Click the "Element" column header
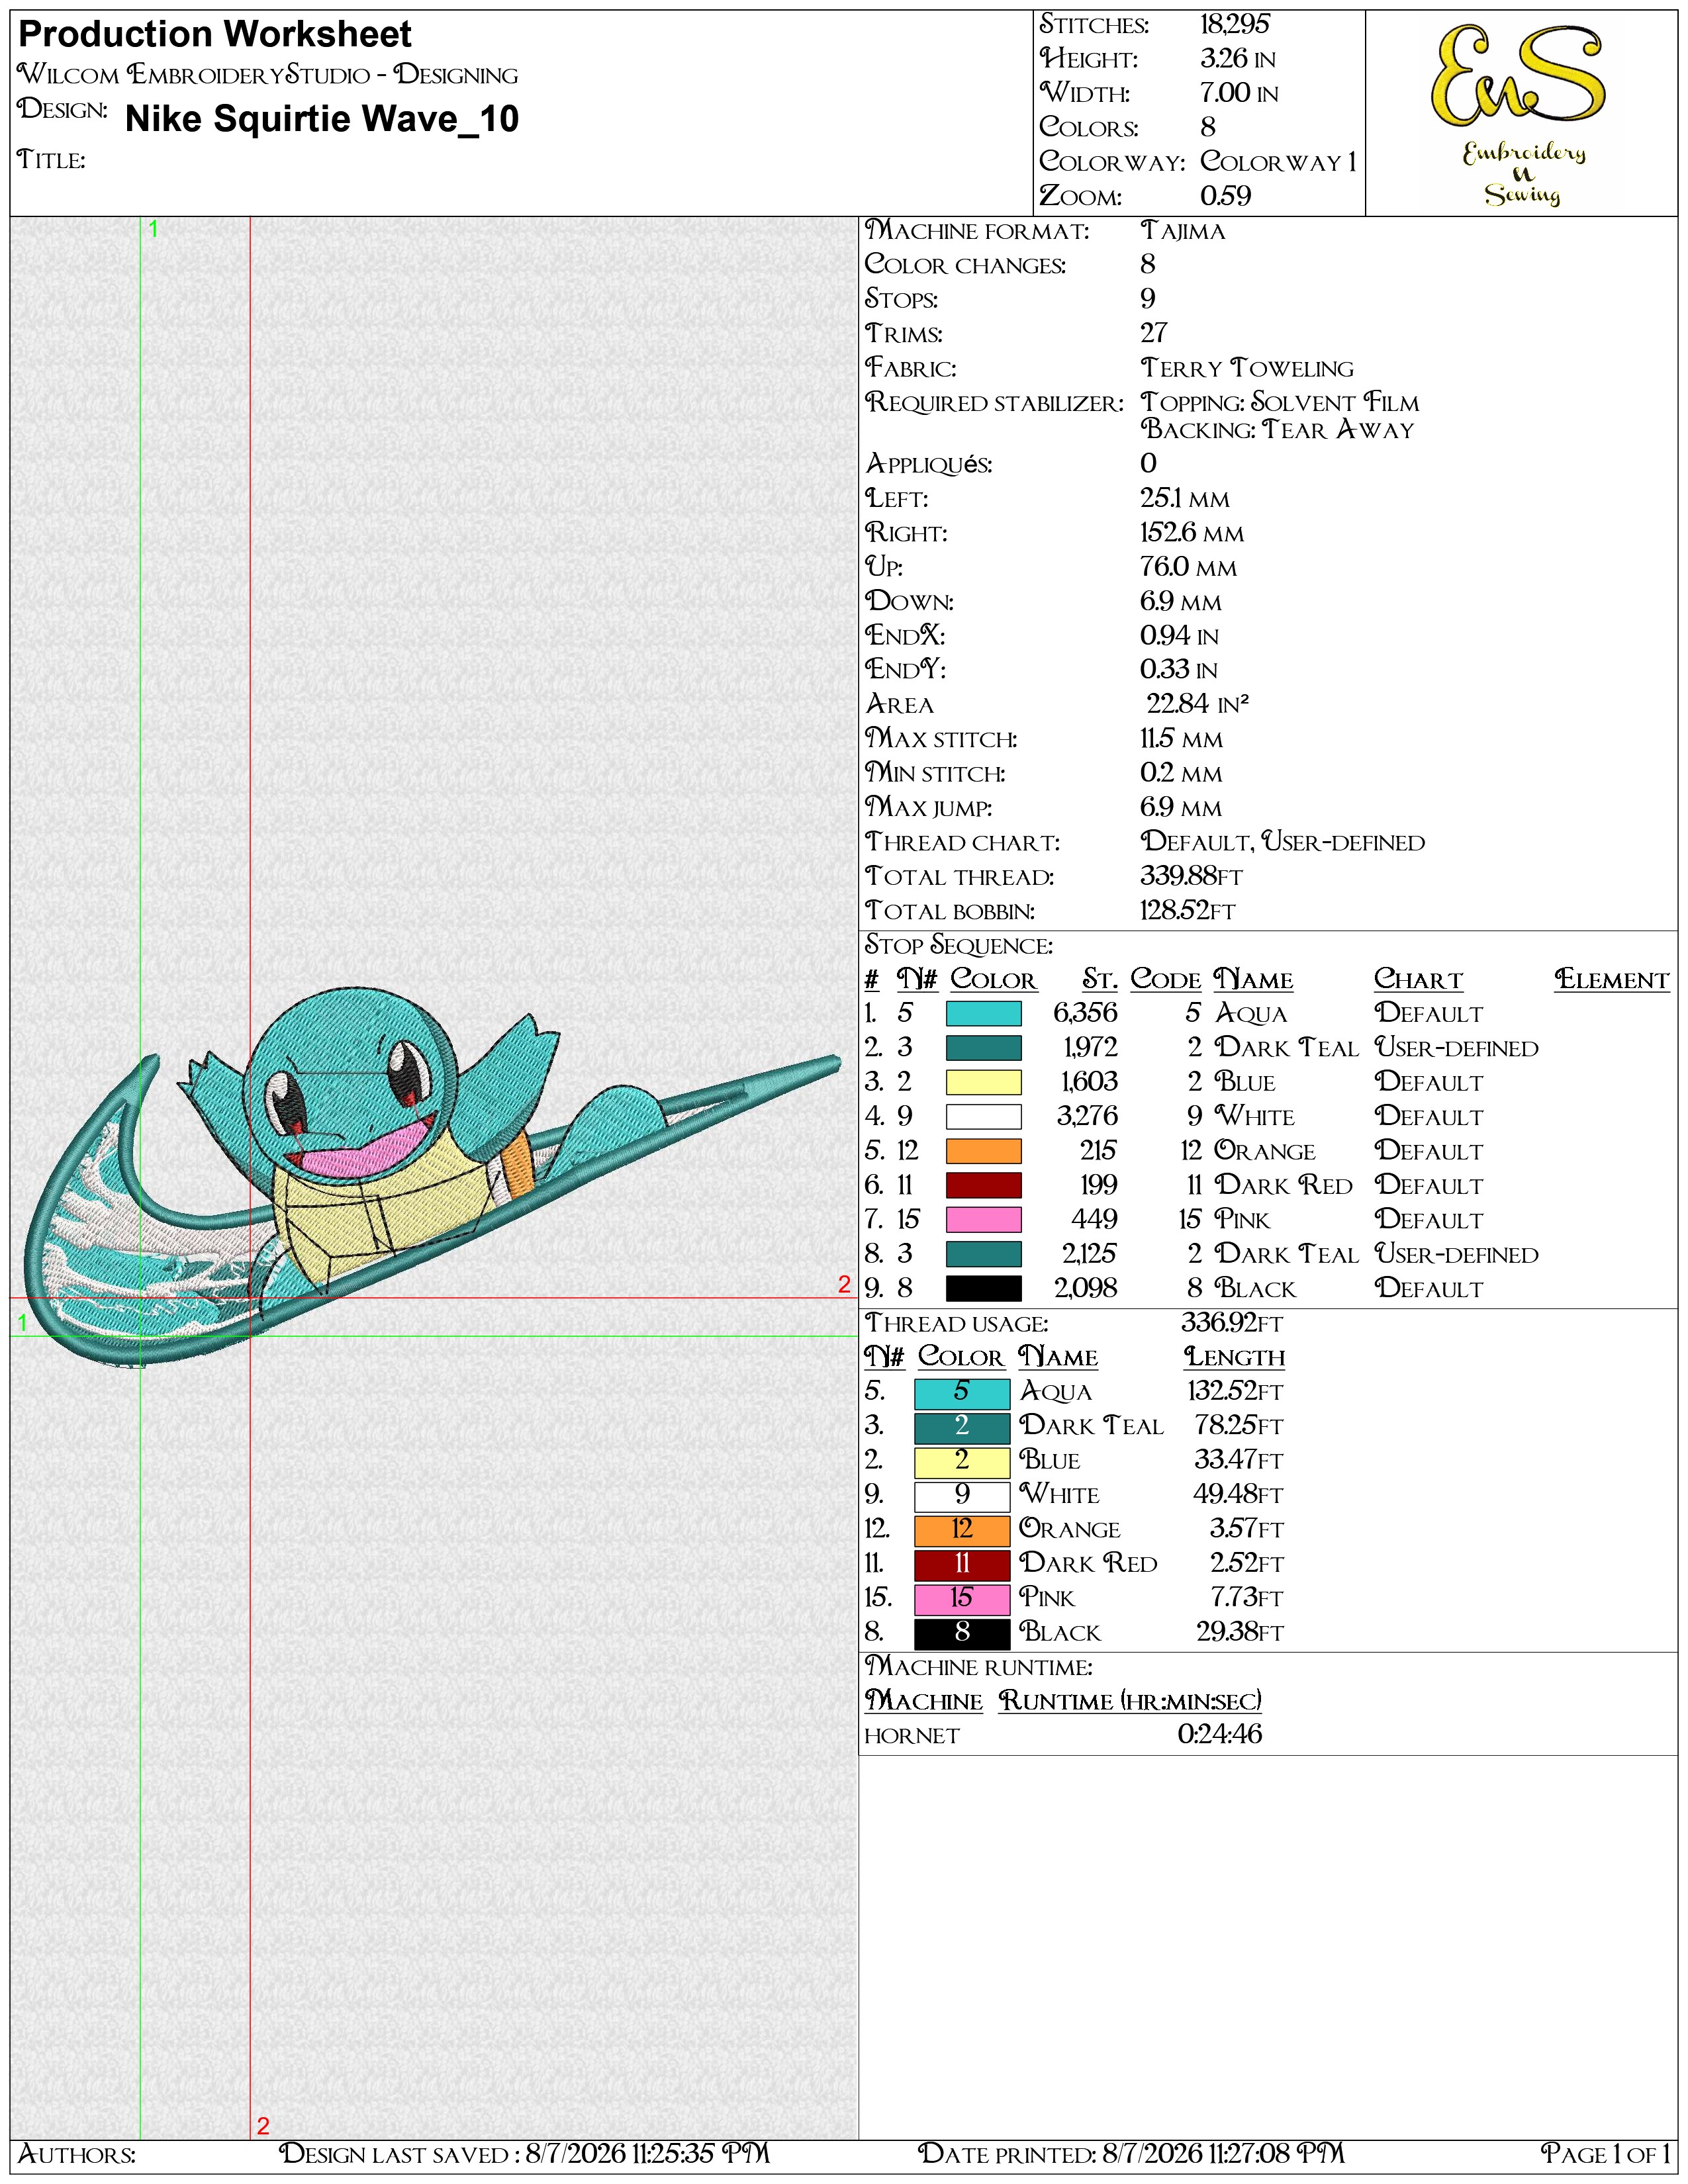 coord(1612,980)
